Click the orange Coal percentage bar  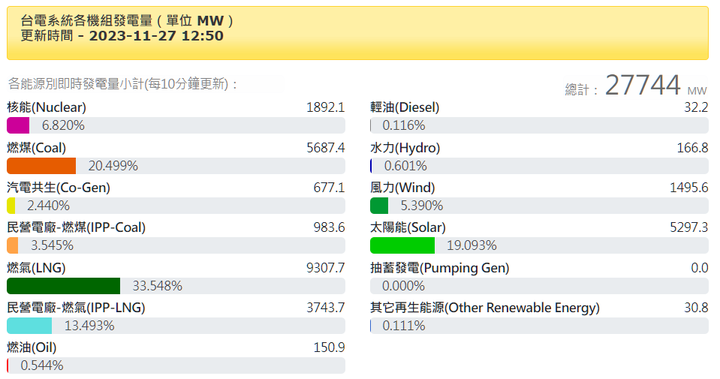[41, 166]
